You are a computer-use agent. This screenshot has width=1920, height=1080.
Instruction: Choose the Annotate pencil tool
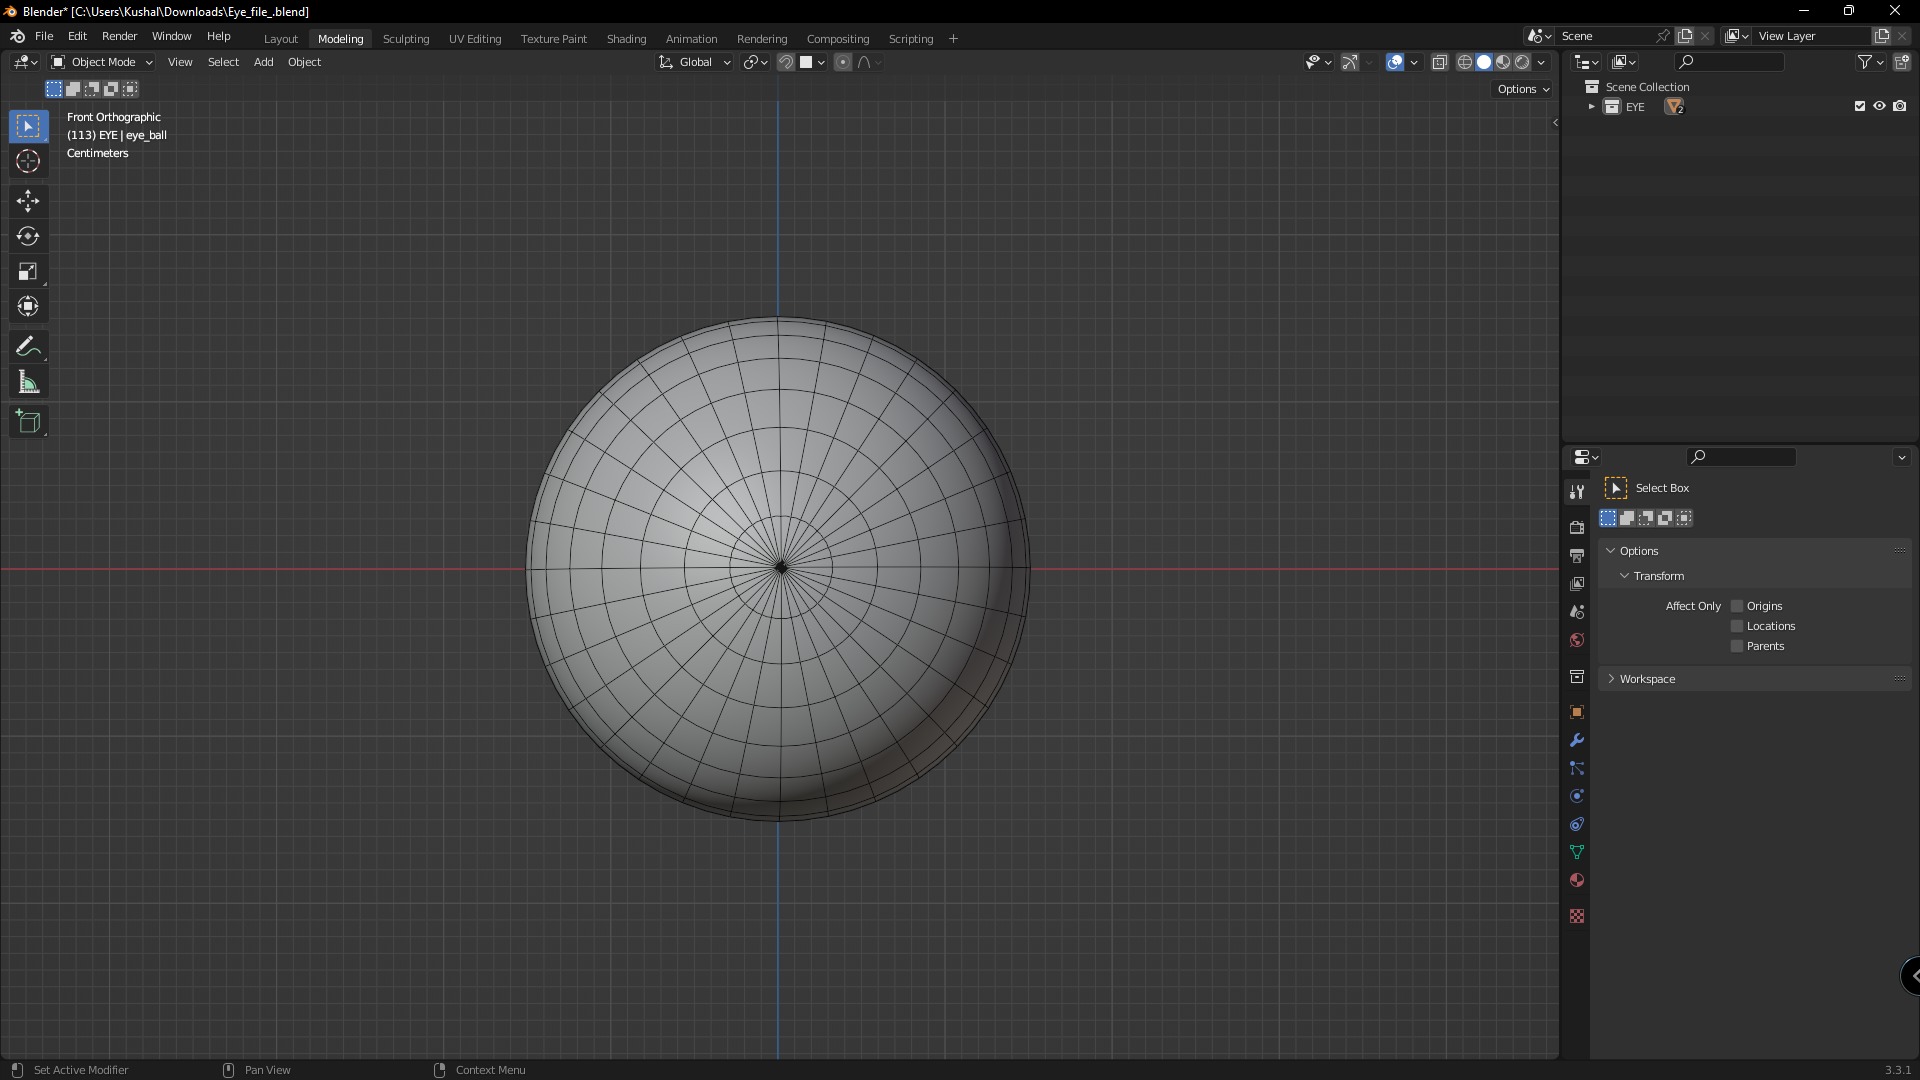click(28, 347)
